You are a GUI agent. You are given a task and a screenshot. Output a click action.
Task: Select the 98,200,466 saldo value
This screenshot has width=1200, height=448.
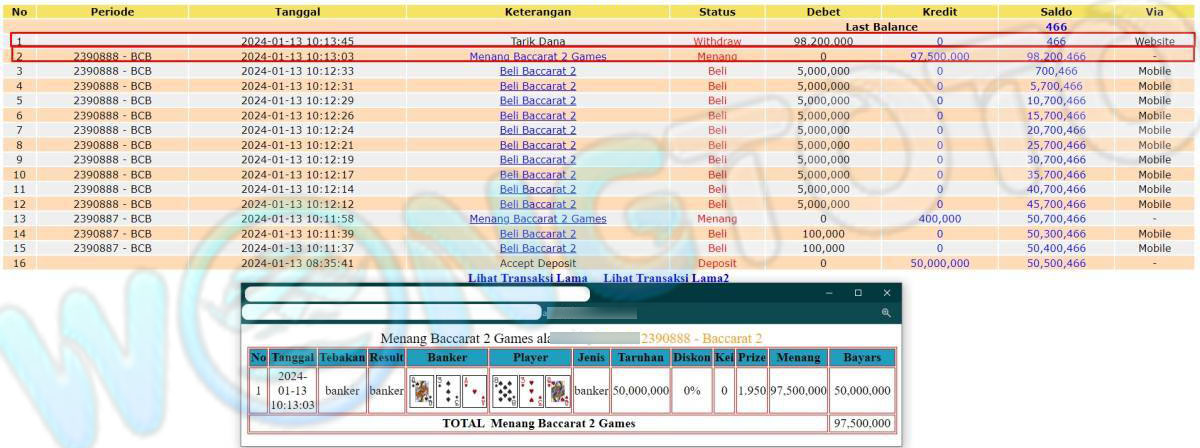click(1056, 57)
